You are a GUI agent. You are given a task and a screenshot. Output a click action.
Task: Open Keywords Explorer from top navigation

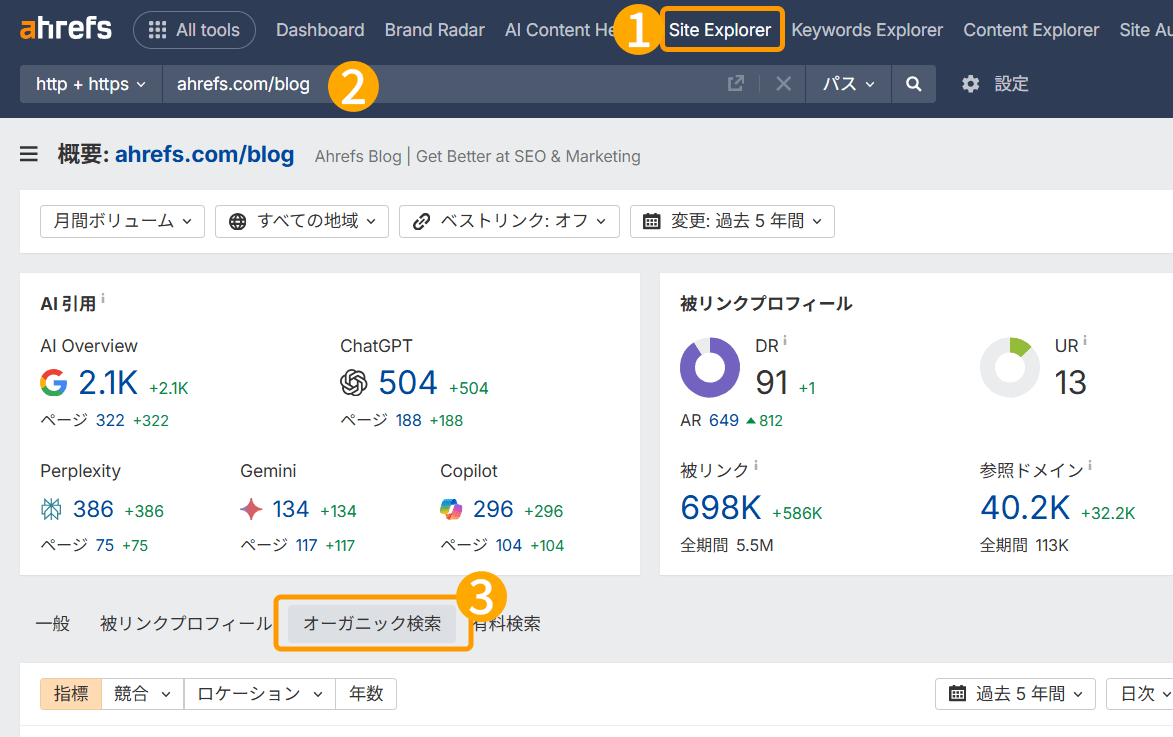pyautogui.click(x=866, y=30)
